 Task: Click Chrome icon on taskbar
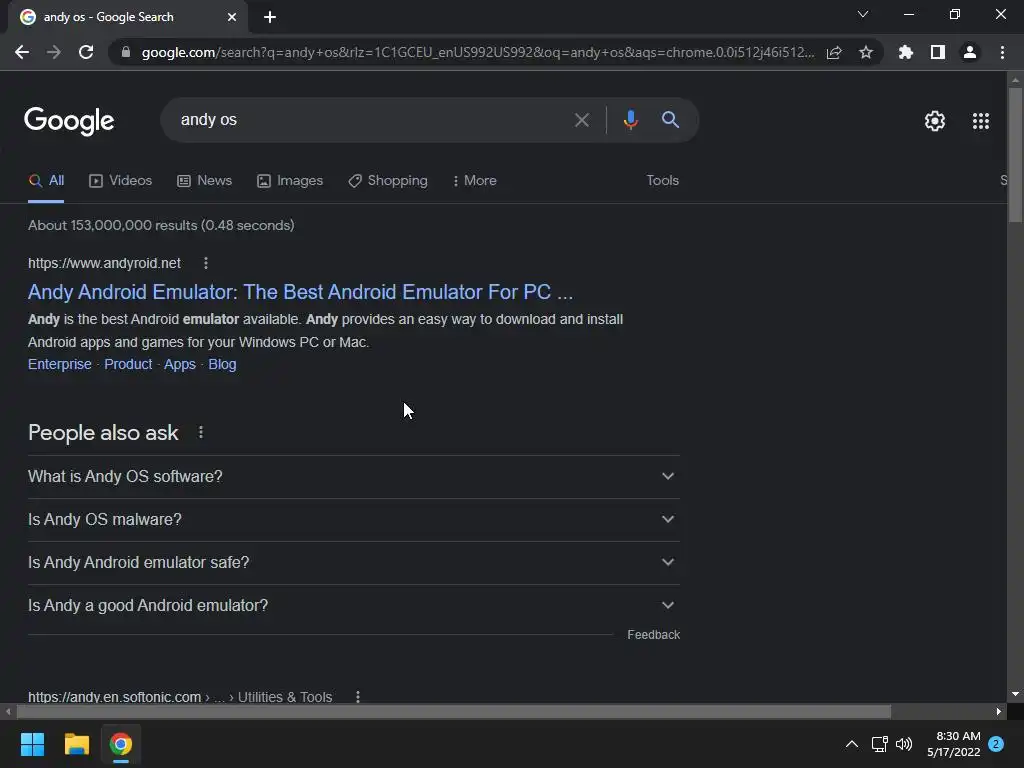(x=121, y=744)
